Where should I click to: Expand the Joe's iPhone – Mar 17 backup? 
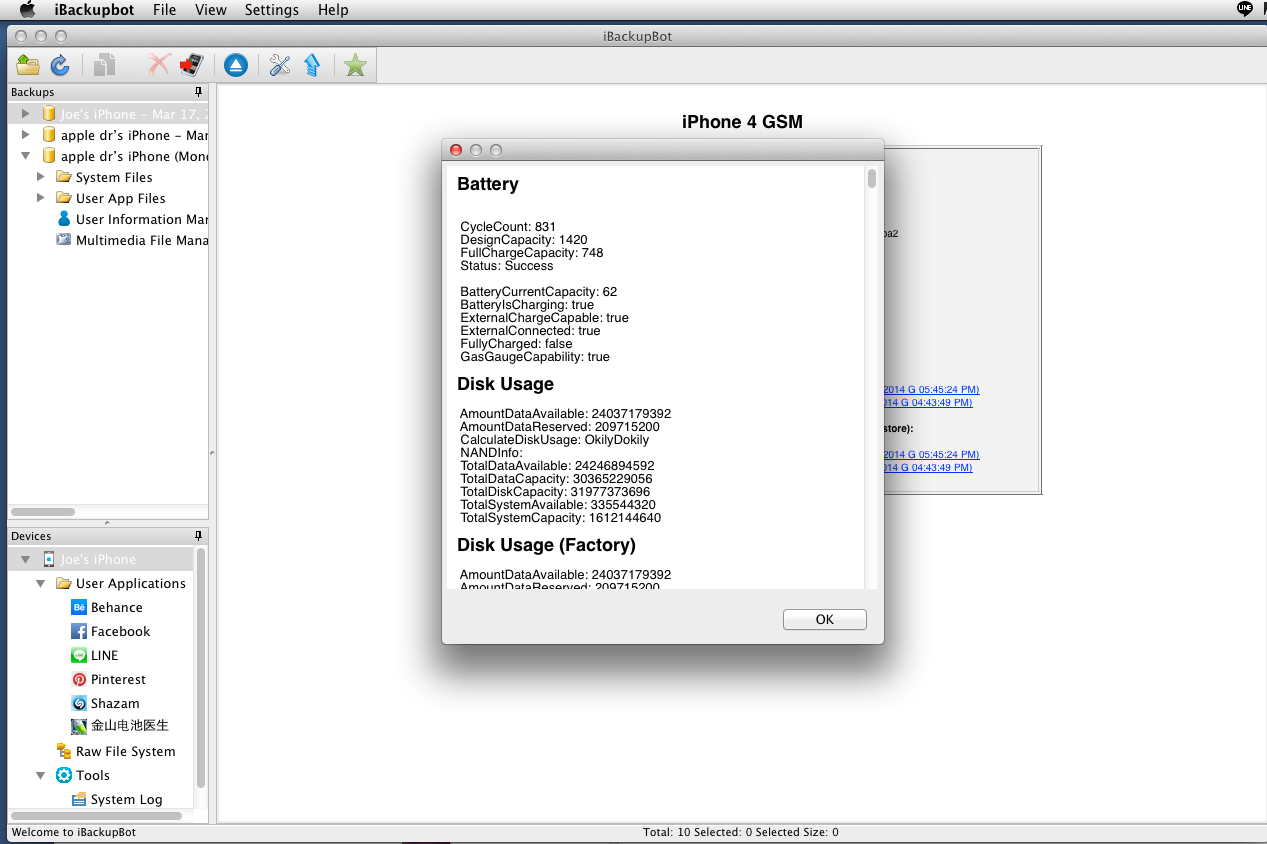(26, 114)
